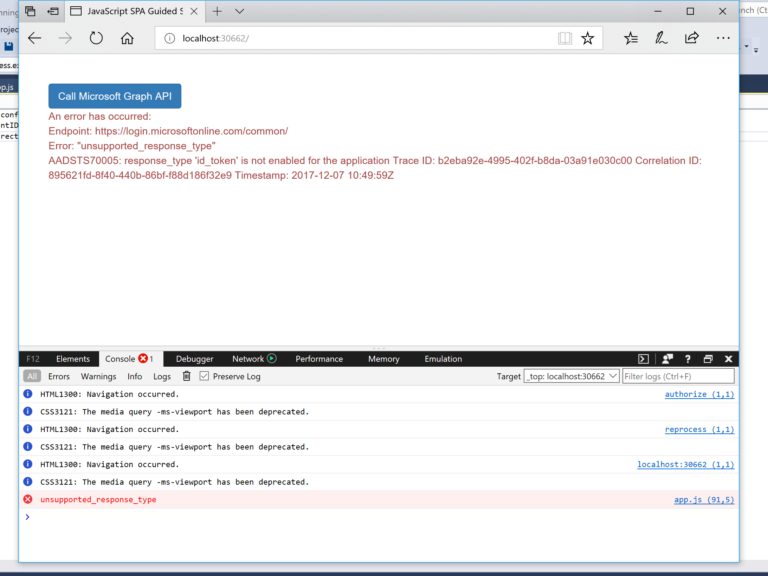This screenshot has width=768, height=576.
Task: Show All console messages filter
Action: (x=32, y=376)
